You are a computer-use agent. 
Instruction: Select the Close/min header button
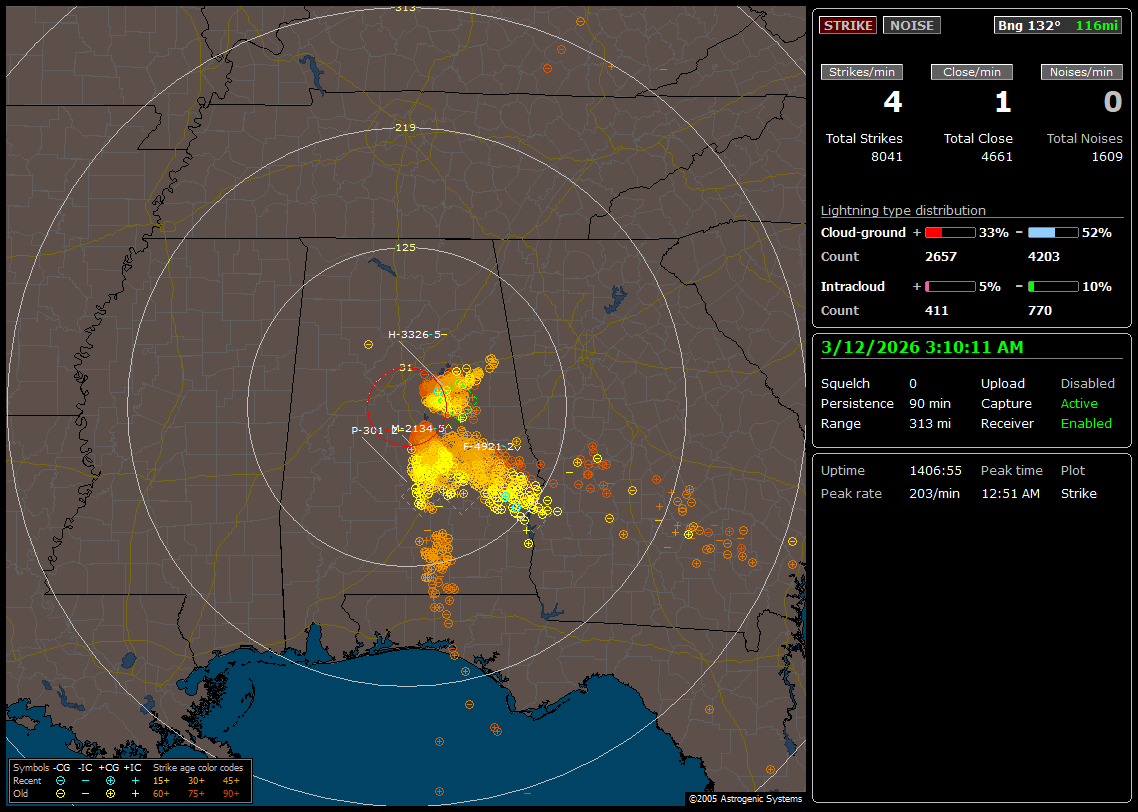click(x=972, y=72)
